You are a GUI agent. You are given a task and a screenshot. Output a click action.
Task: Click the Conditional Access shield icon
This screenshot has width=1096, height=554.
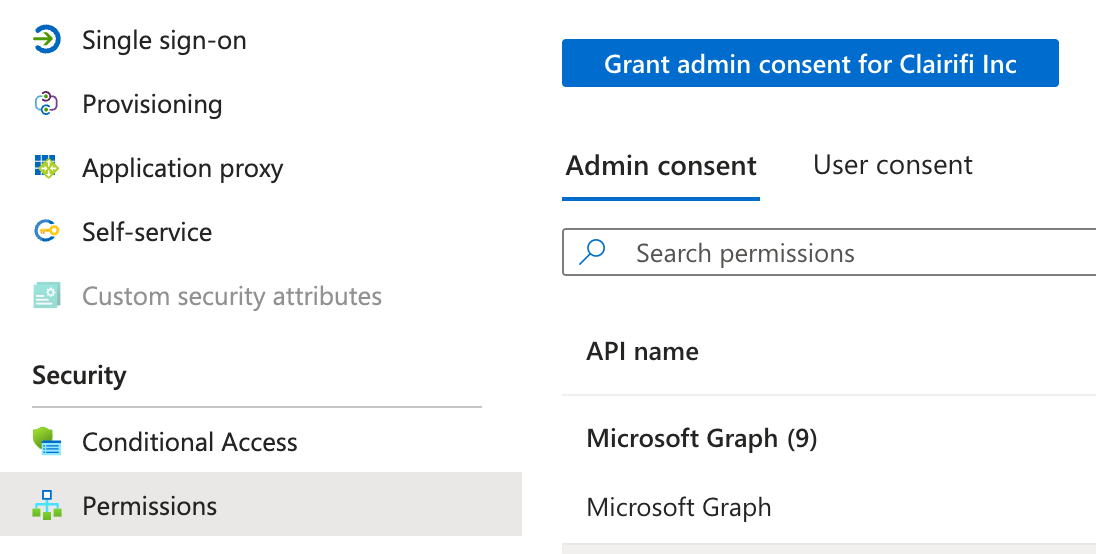(x=46, y=442)
